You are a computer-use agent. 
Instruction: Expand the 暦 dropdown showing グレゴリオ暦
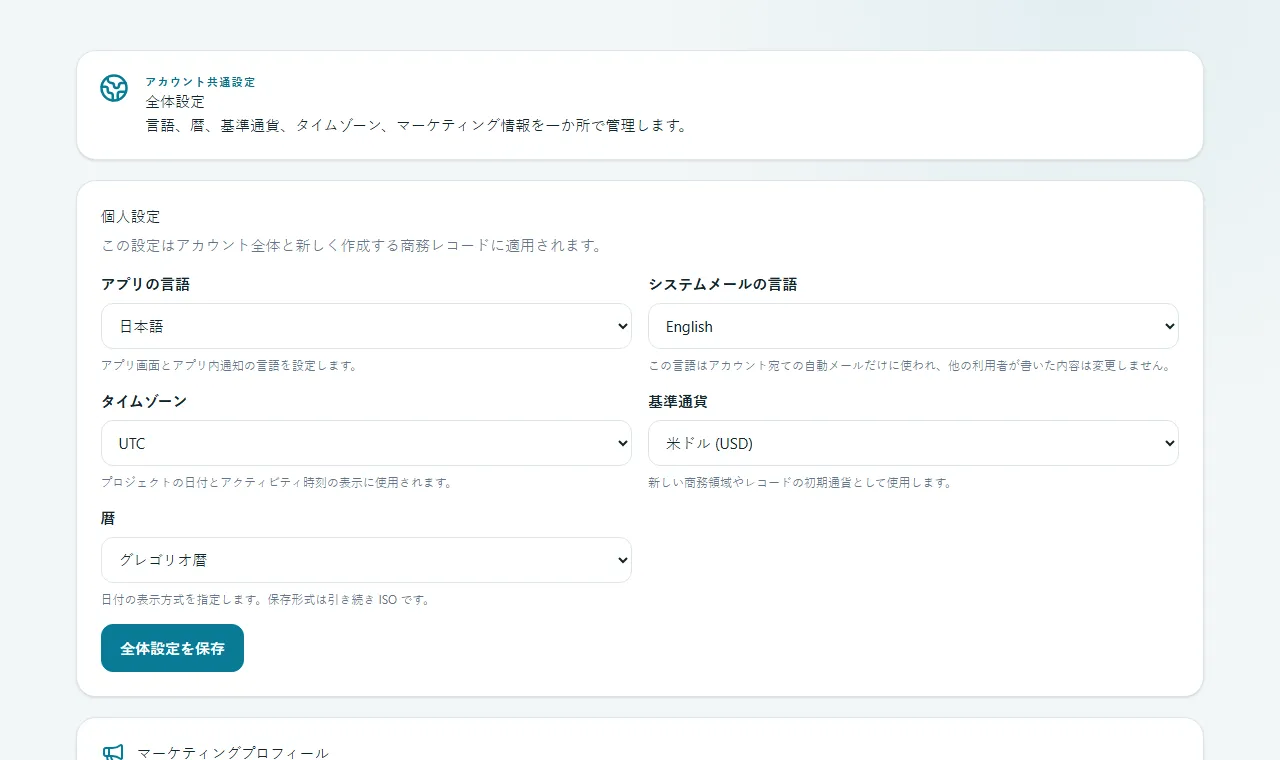click(x=366, y=560)
